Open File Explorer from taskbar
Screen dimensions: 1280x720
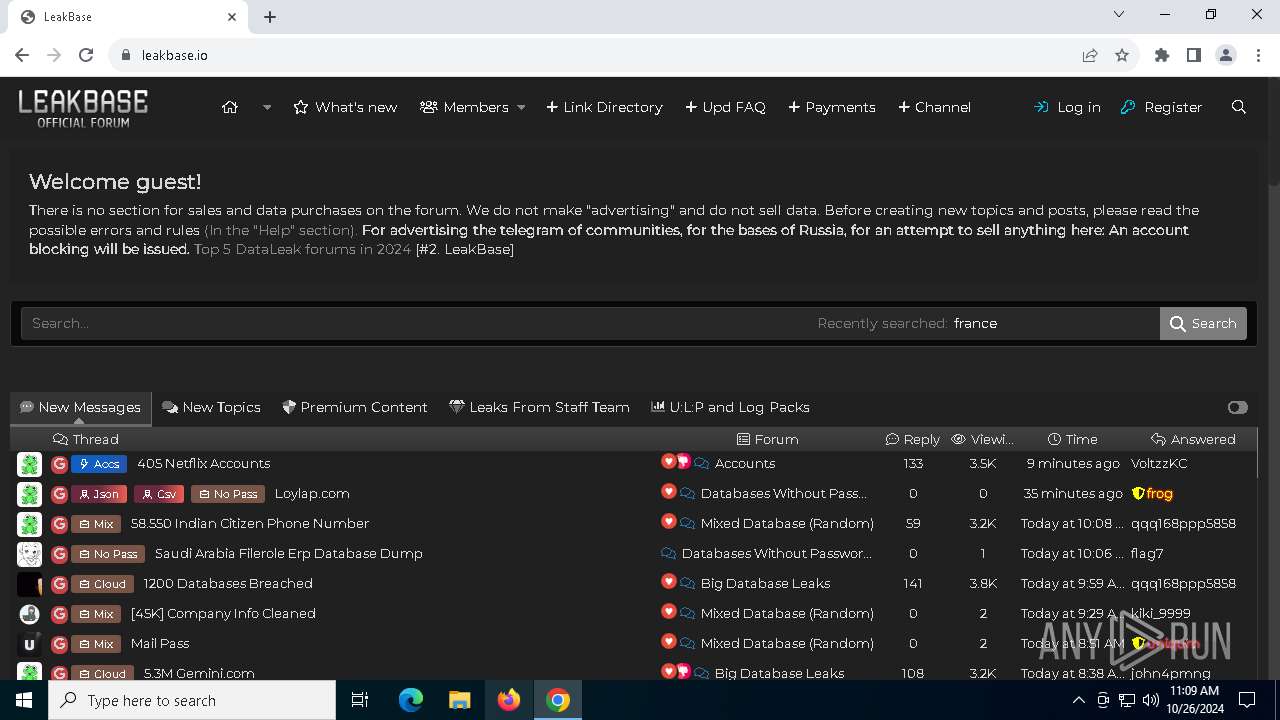pyautogui.click(x=460, y=700)
